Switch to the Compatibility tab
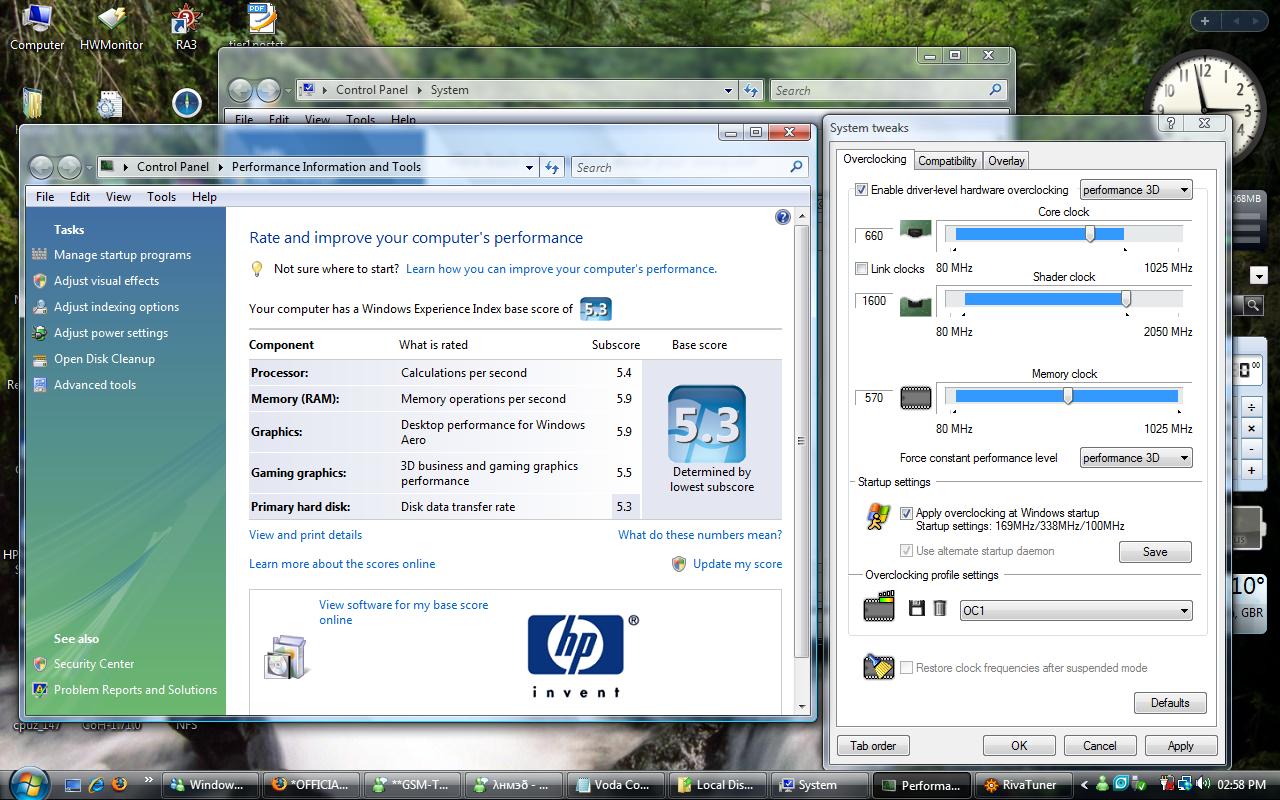The image size is (1280, 800). [x=946, y=161]
